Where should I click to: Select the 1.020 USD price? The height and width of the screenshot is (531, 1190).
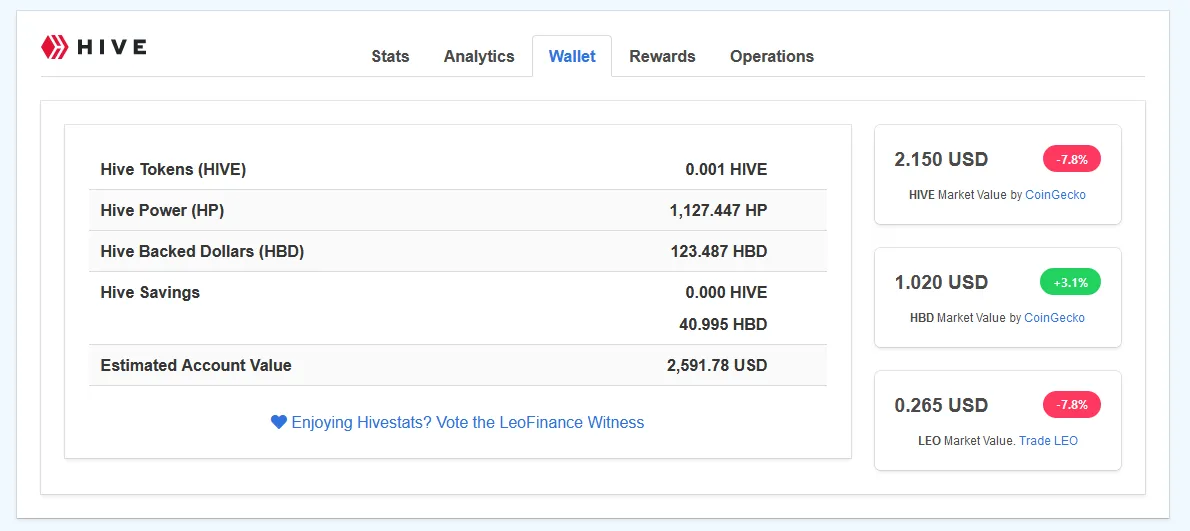click(941, 282)
